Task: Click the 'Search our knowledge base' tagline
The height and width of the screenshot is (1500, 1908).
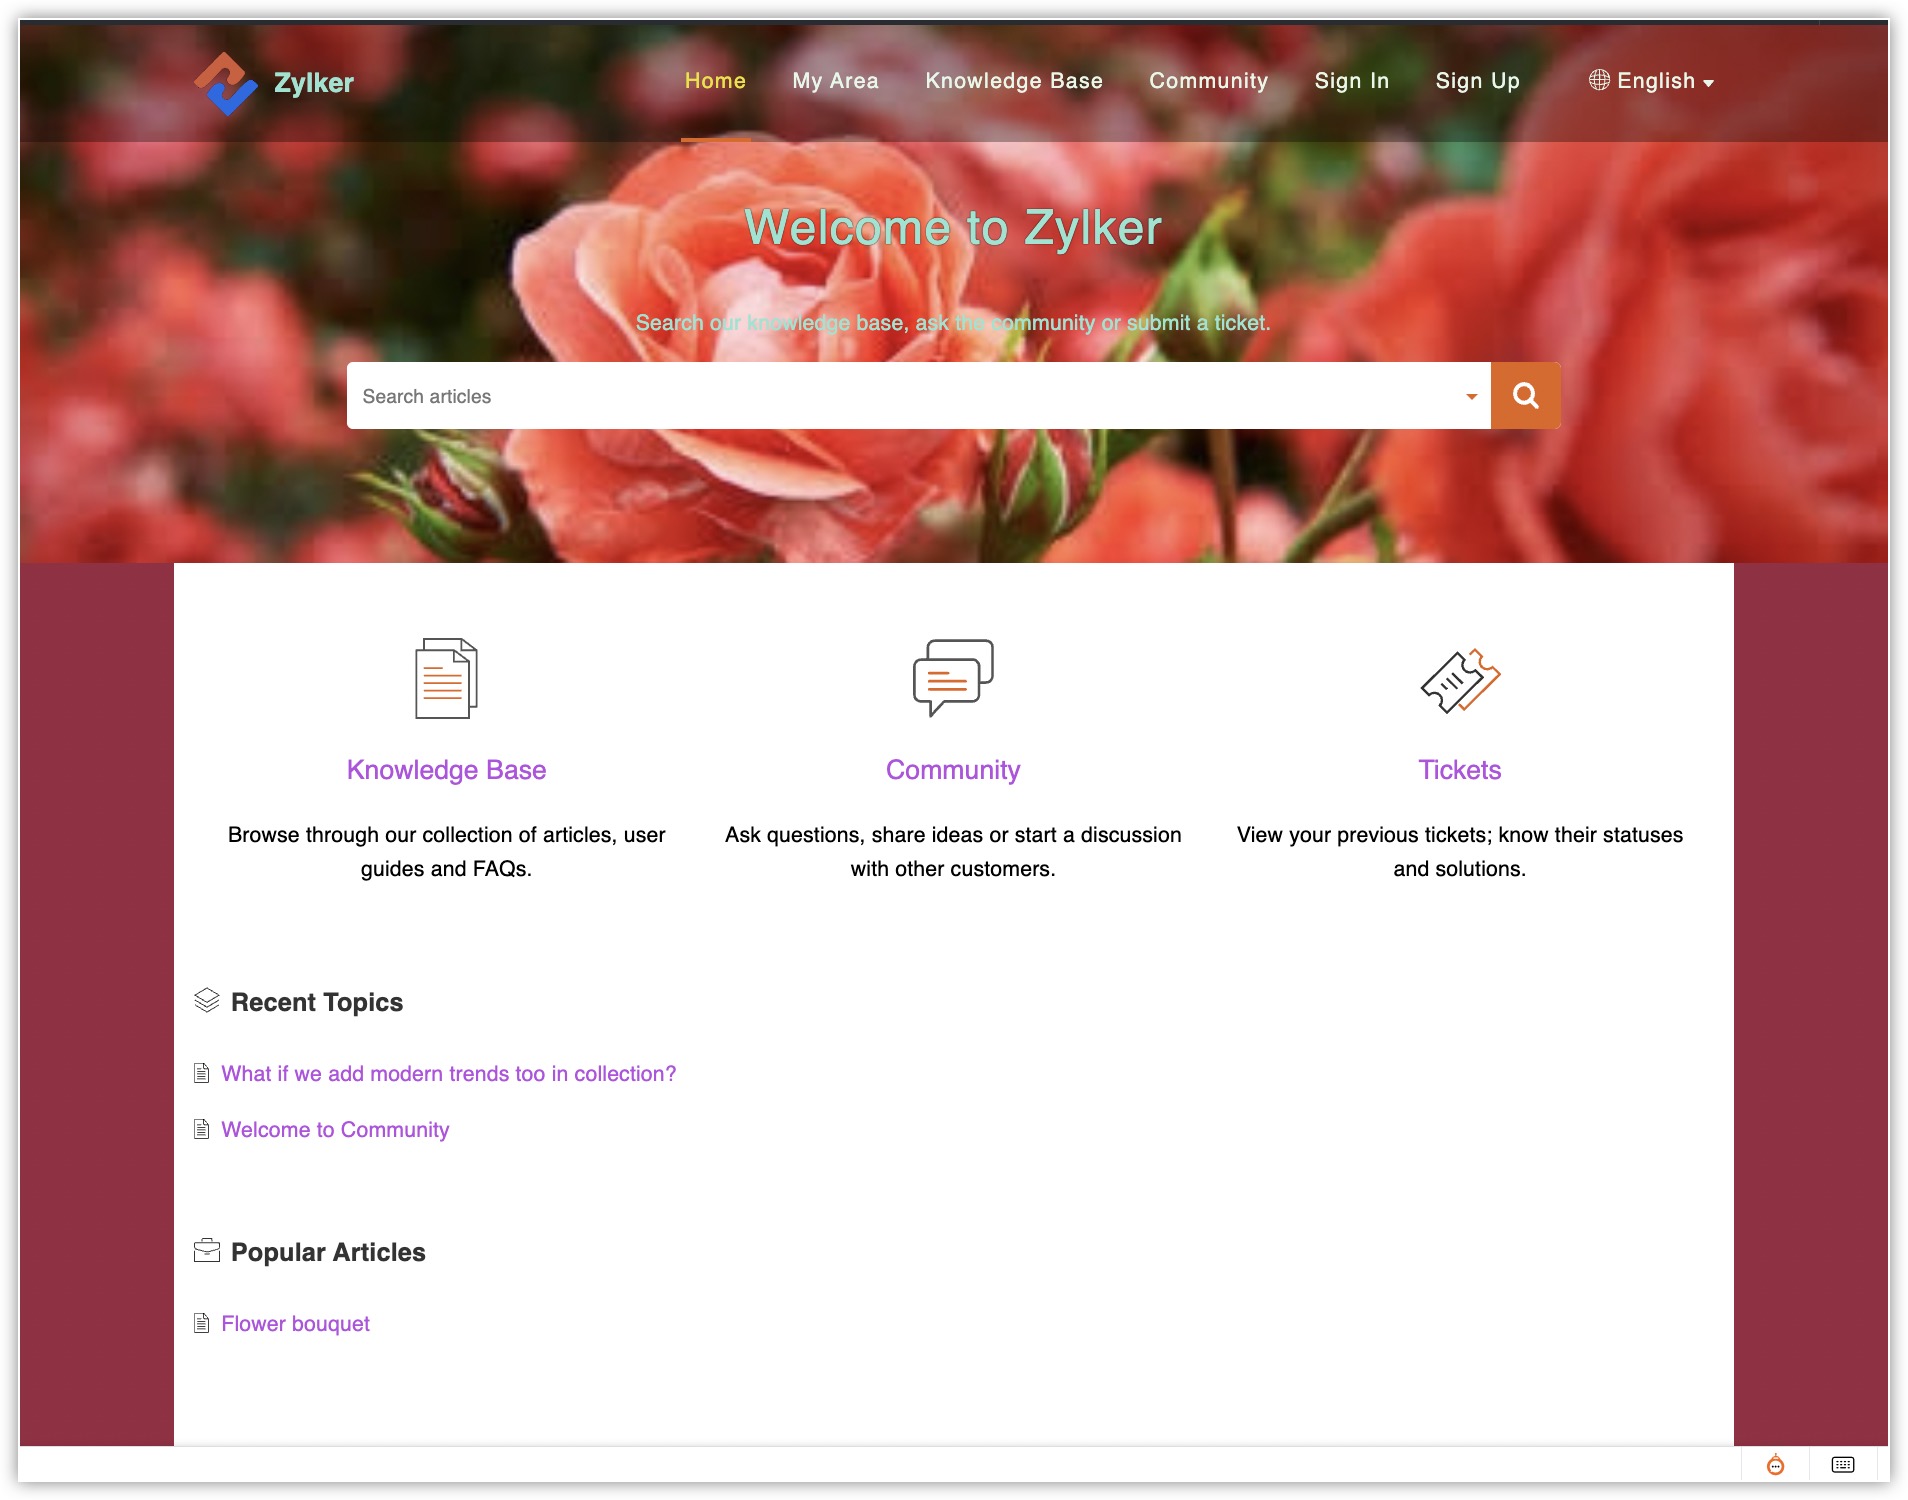Action: pos(953,323)
